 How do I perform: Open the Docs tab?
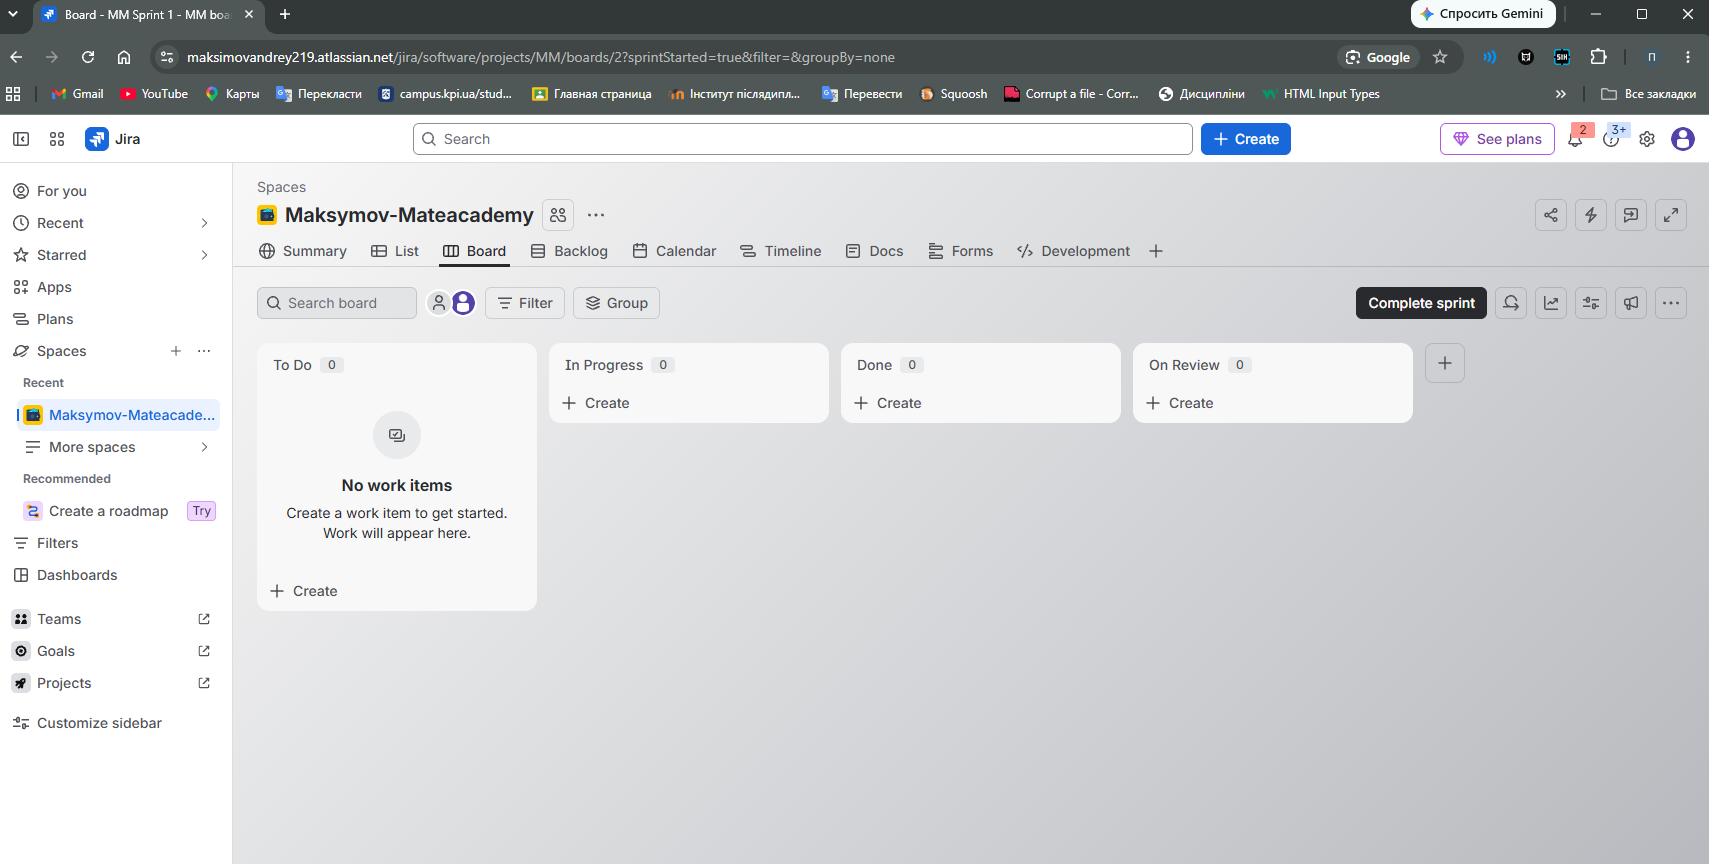tap(874, 251)
